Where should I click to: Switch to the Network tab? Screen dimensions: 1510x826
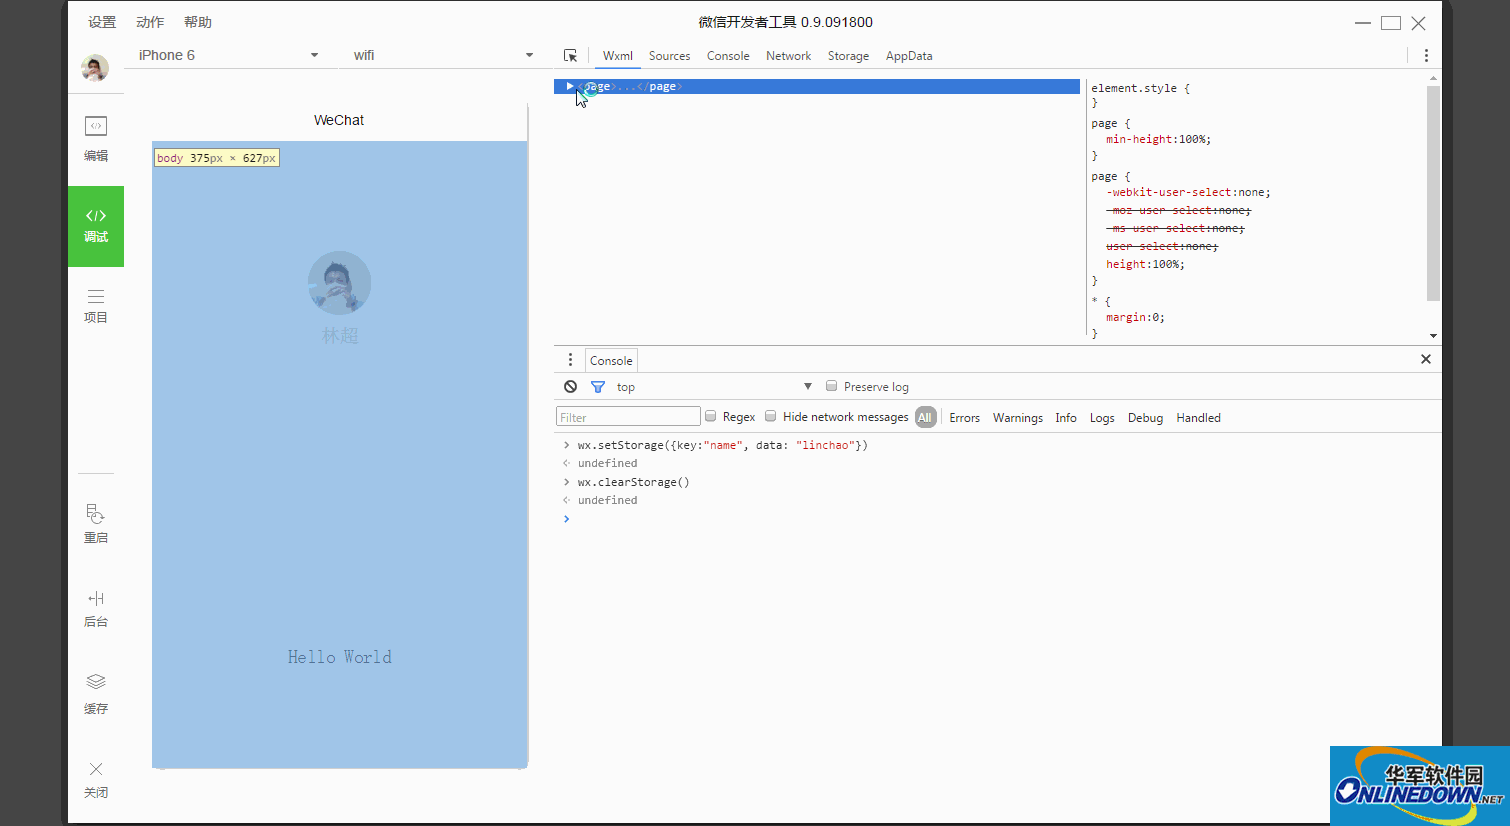[788, 56]
